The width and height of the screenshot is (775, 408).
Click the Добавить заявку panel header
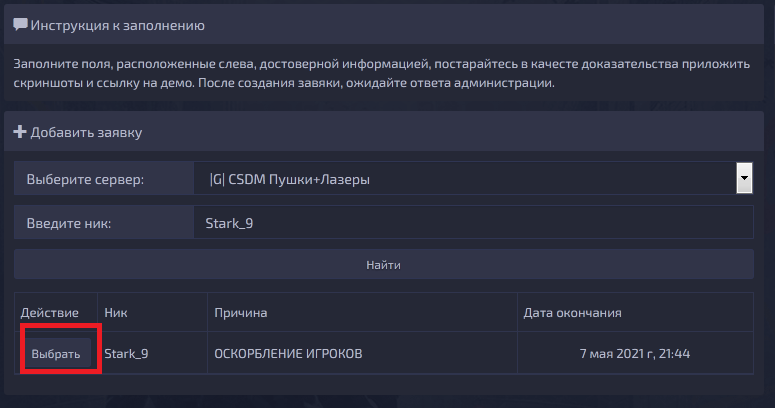pos(384,132)
